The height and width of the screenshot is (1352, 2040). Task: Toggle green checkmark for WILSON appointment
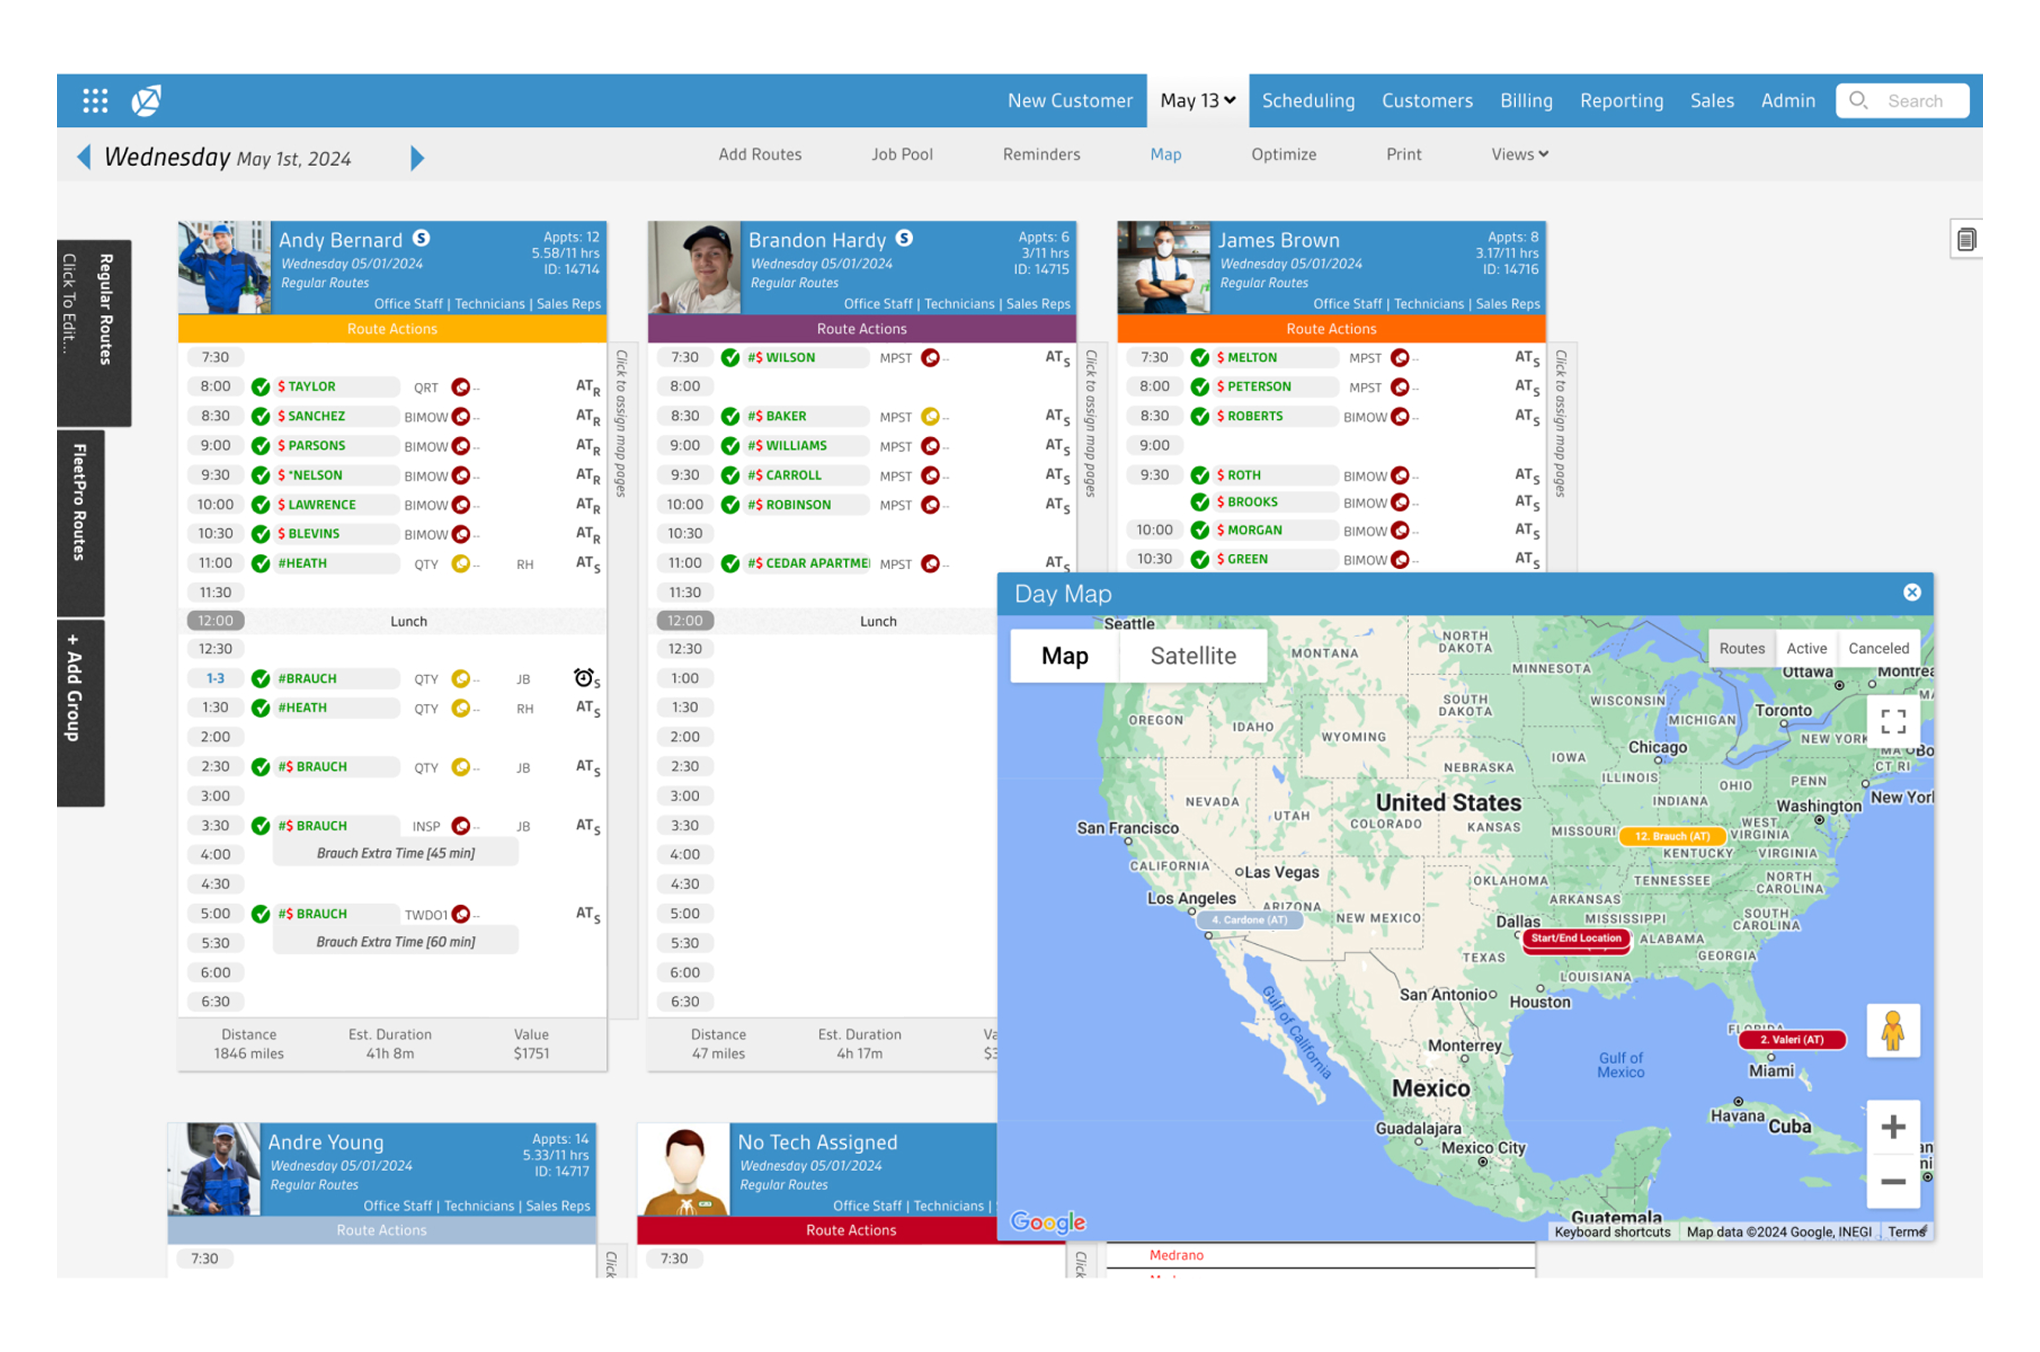click(731, 358)
